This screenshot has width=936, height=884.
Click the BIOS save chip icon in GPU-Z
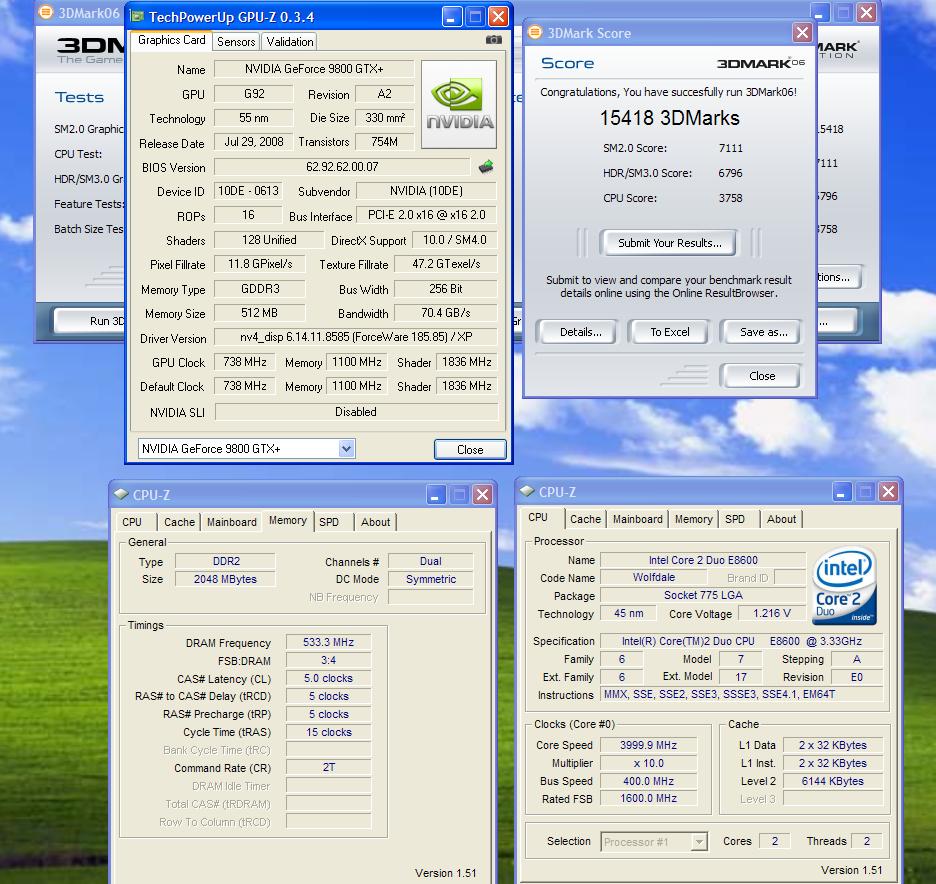(x=486, y=167)
